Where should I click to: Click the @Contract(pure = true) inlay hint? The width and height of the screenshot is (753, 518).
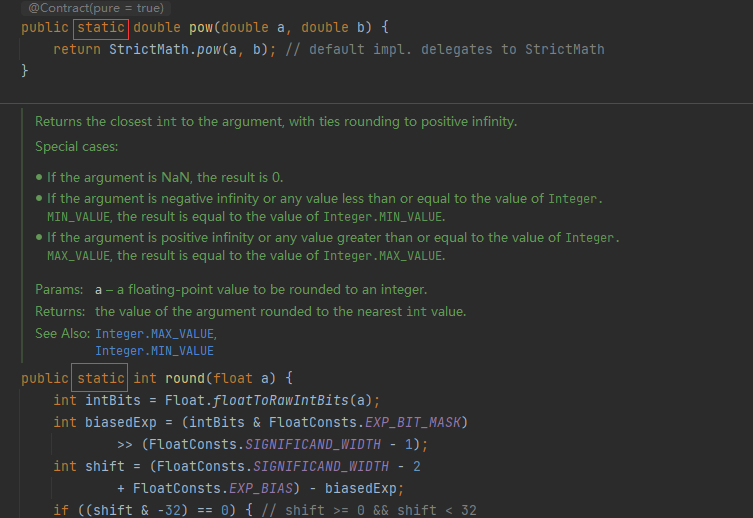click(88, 7)
